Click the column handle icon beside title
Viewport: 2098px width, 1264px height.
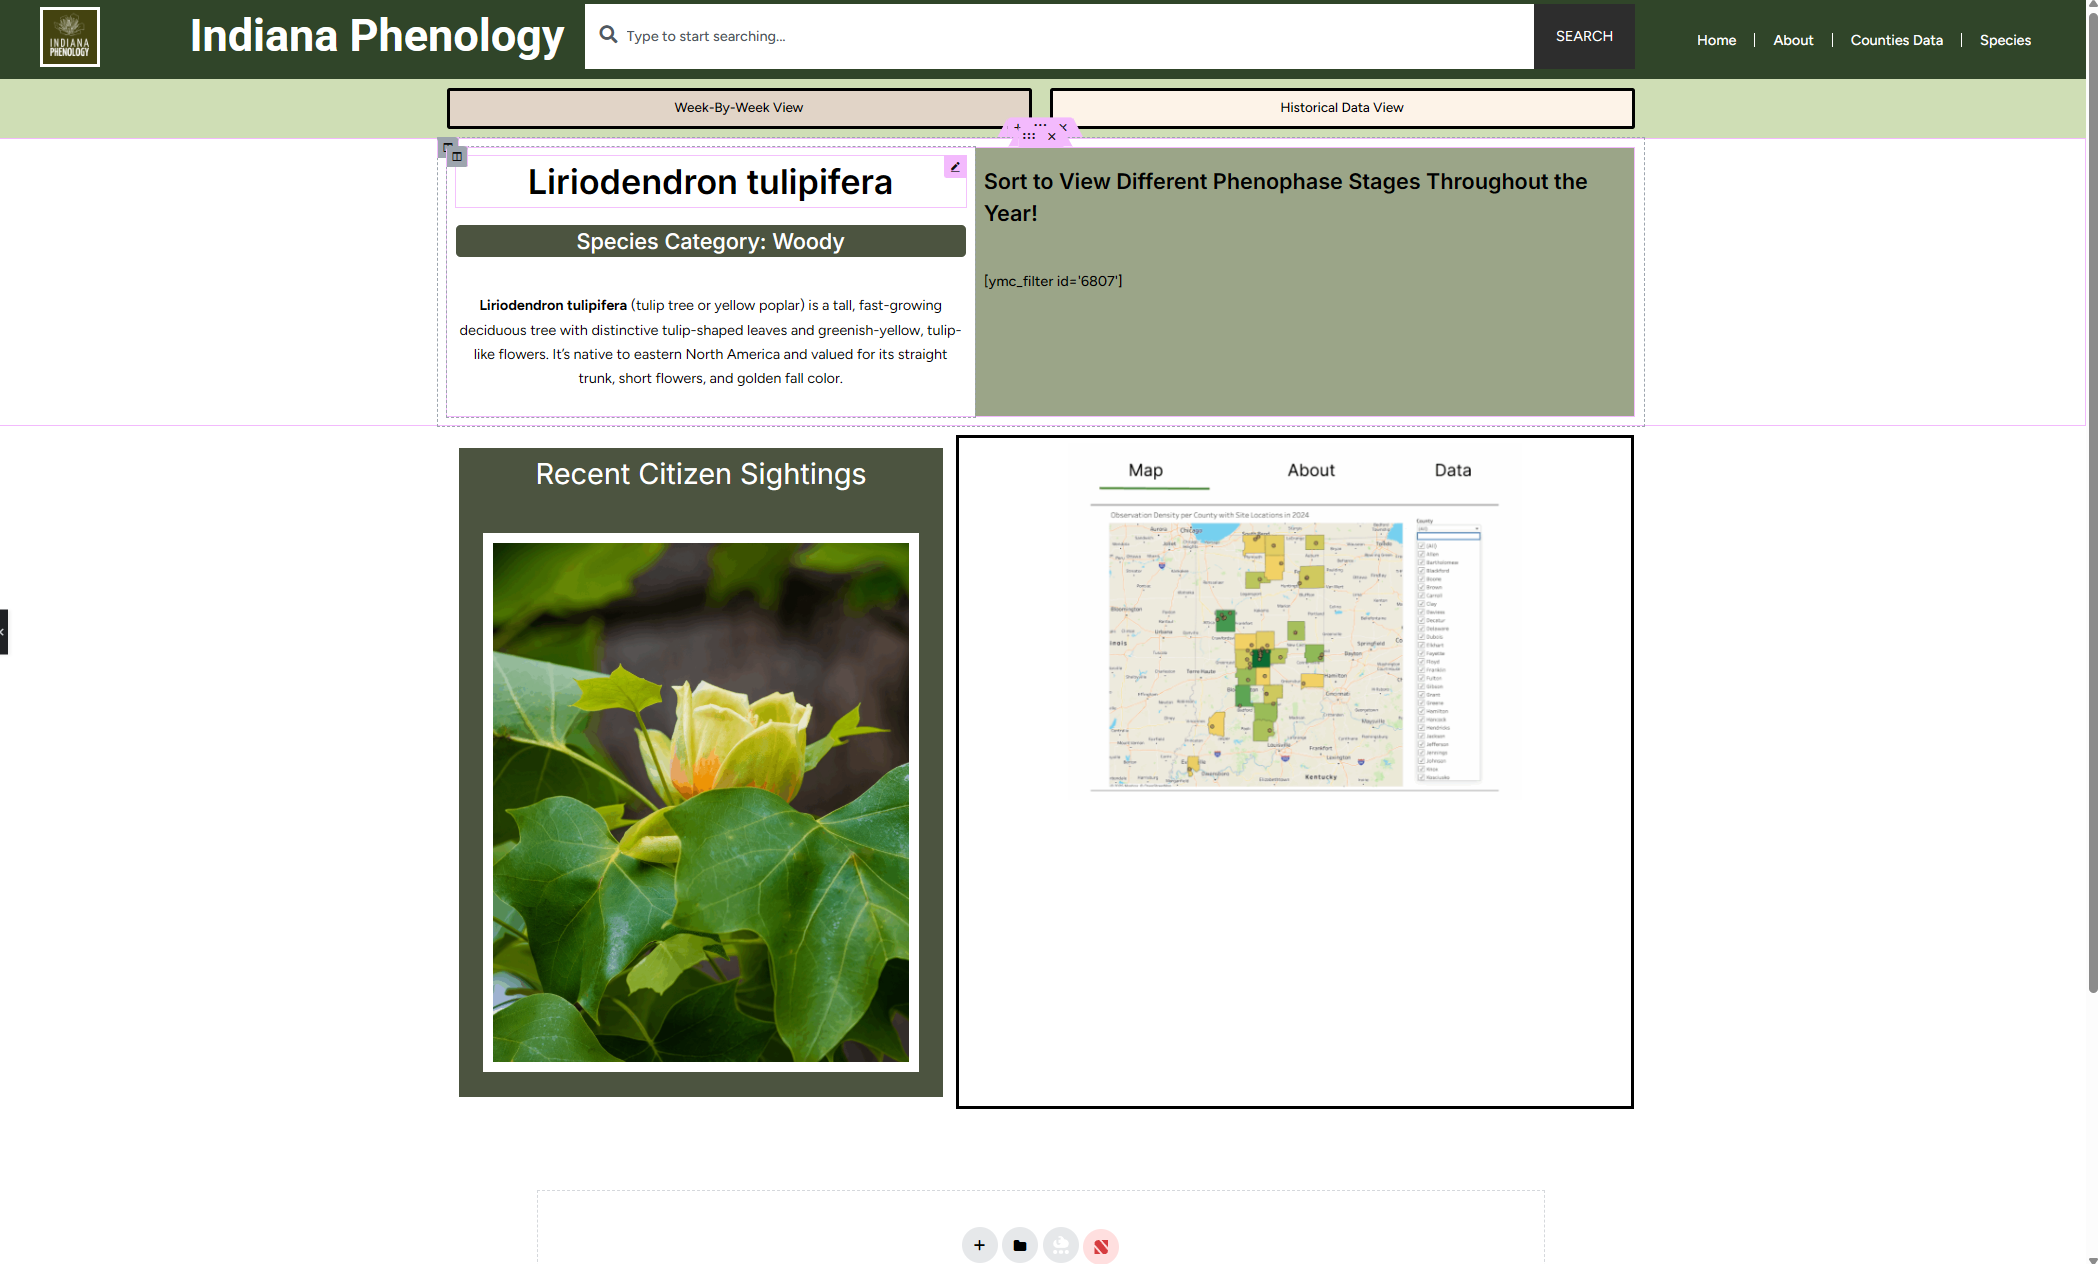point(457,156)
